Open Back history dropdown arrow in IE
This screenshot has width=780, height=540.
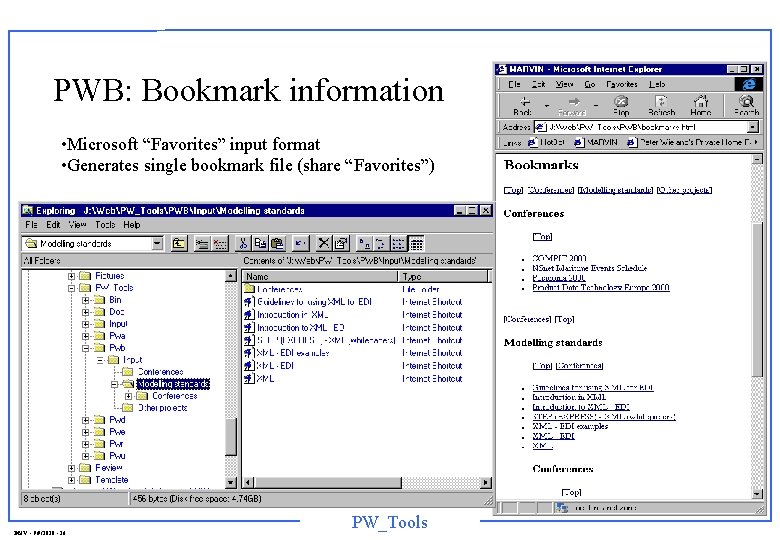pos(547,105)
